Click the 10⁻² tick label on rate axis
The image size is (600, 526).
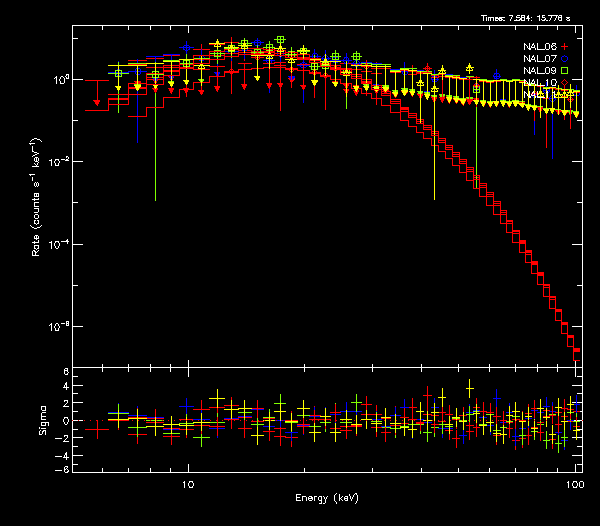click(x=59, y=162)
